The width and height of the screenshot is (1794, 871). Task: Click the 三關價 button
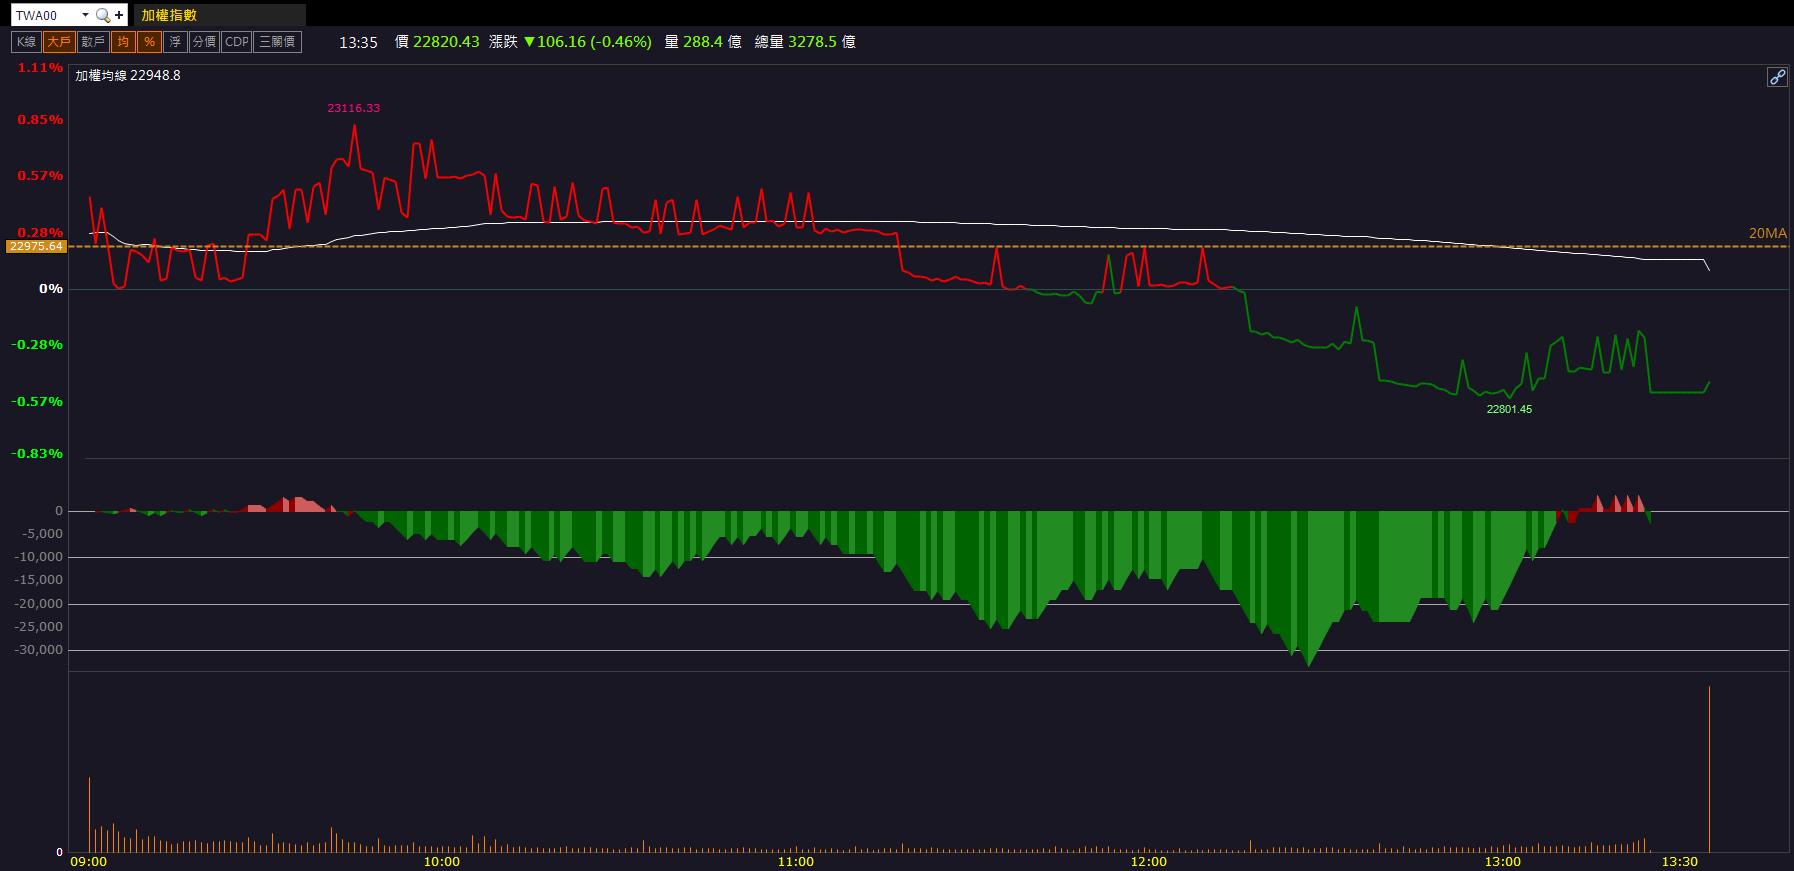(277, 42)
